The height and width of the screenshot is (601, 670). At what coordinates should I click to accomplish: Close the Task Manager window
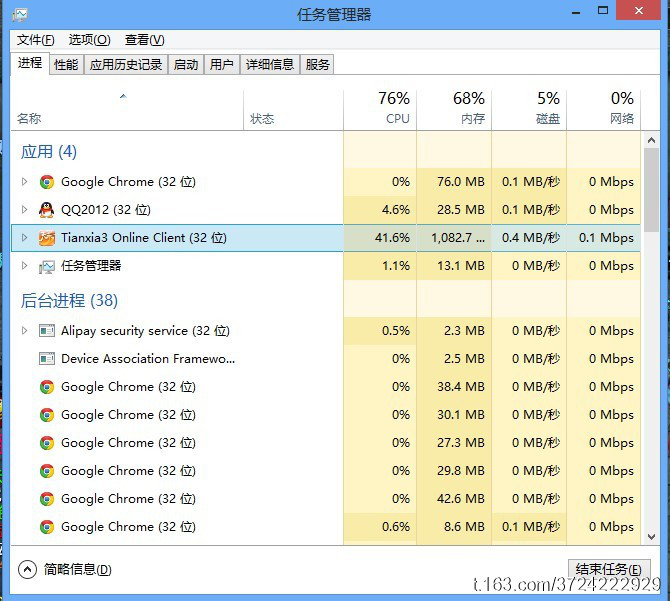pyautogui.click(x=639, y=10)
